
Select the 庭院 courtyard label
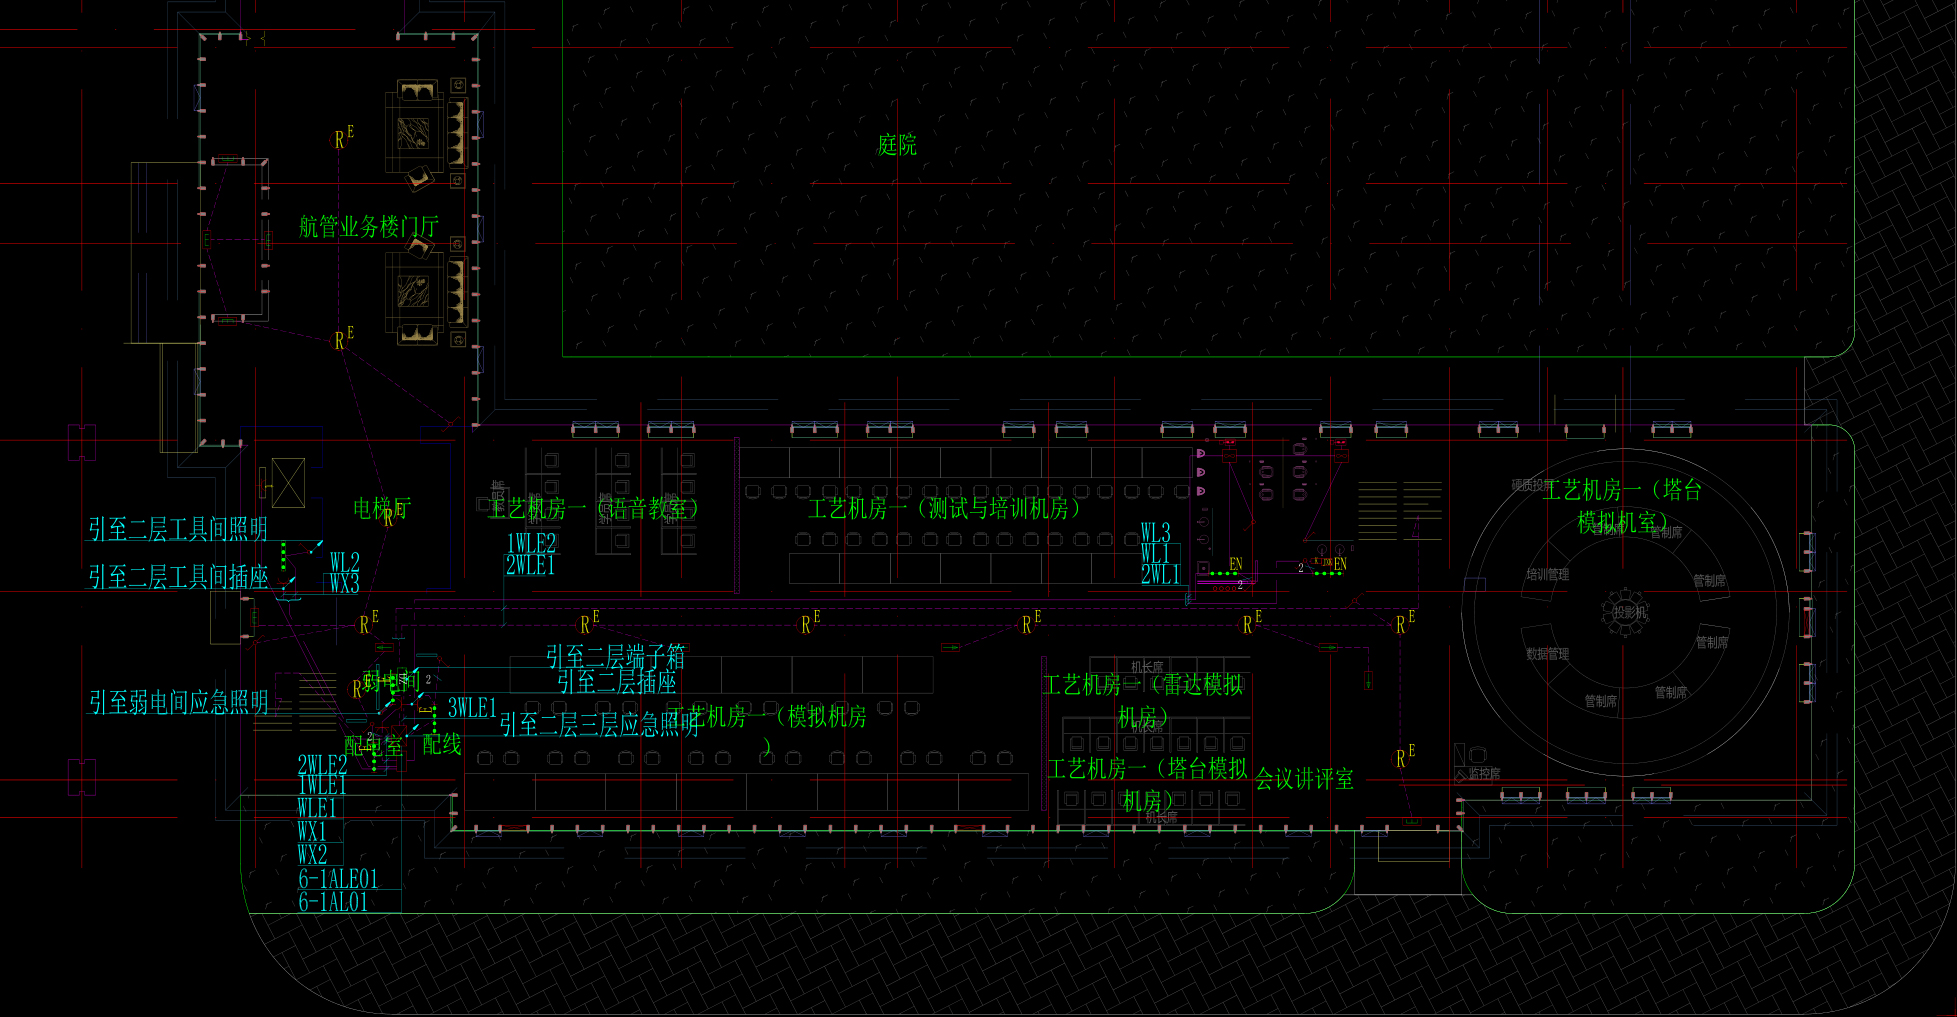[896, 145]
